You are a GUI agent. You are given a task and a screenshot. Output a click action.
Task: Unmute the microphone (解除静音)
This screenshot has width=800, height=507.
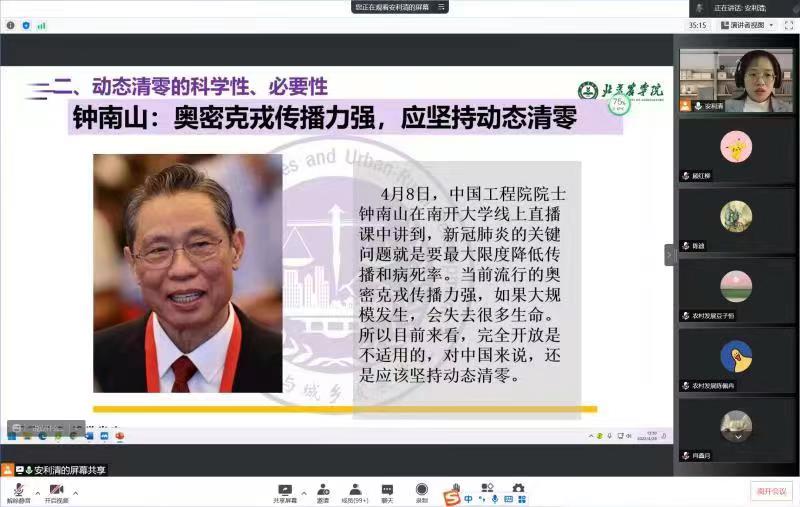click(19, 489)
